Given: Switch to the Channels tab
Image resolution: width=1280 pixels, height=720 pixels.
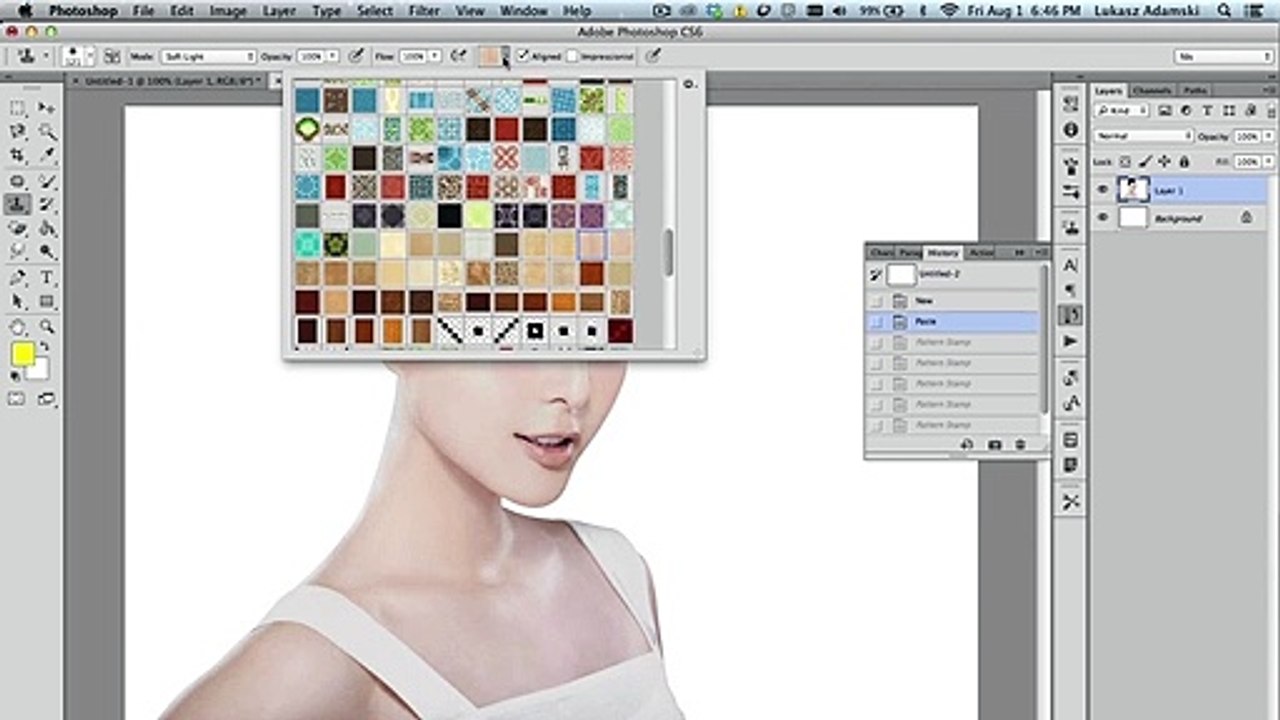Looking at the screenshot, I should click(1152, 90).
